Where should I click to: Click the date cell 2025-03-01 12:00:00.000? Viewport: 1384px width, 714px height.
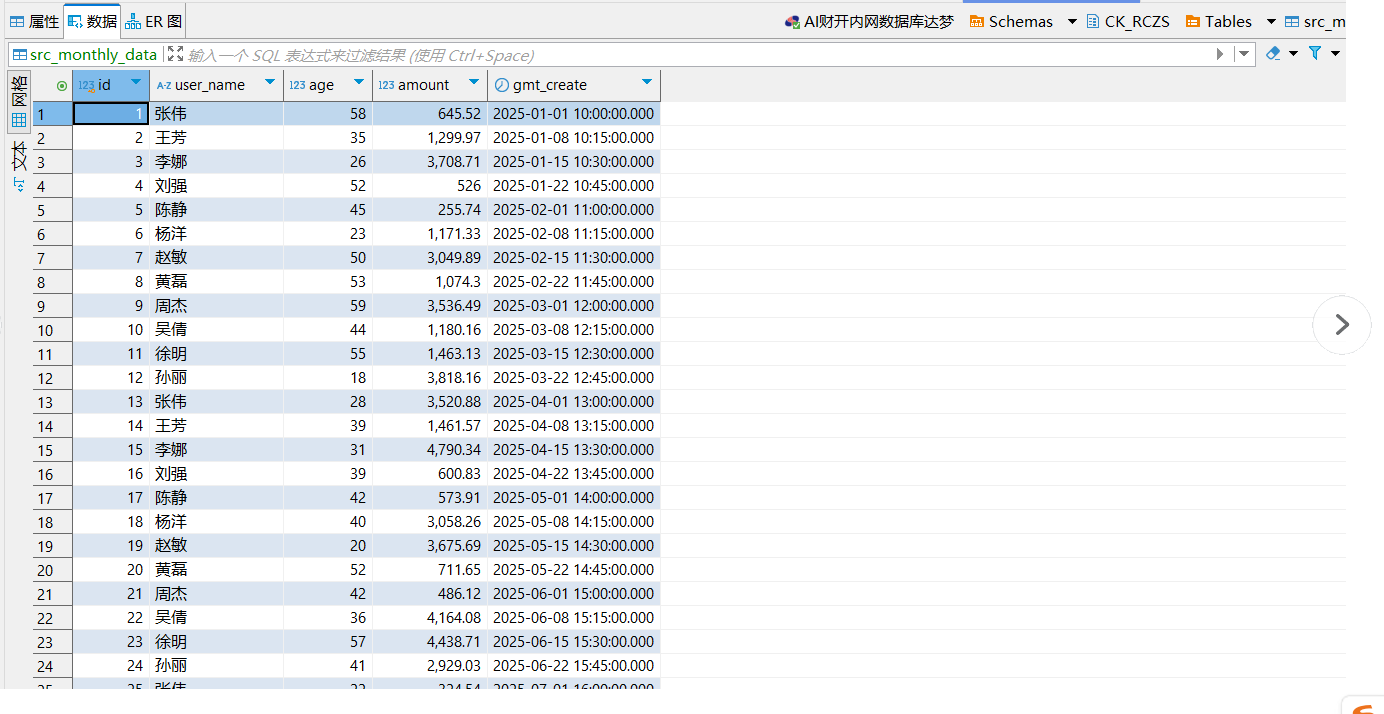(574, 306)
